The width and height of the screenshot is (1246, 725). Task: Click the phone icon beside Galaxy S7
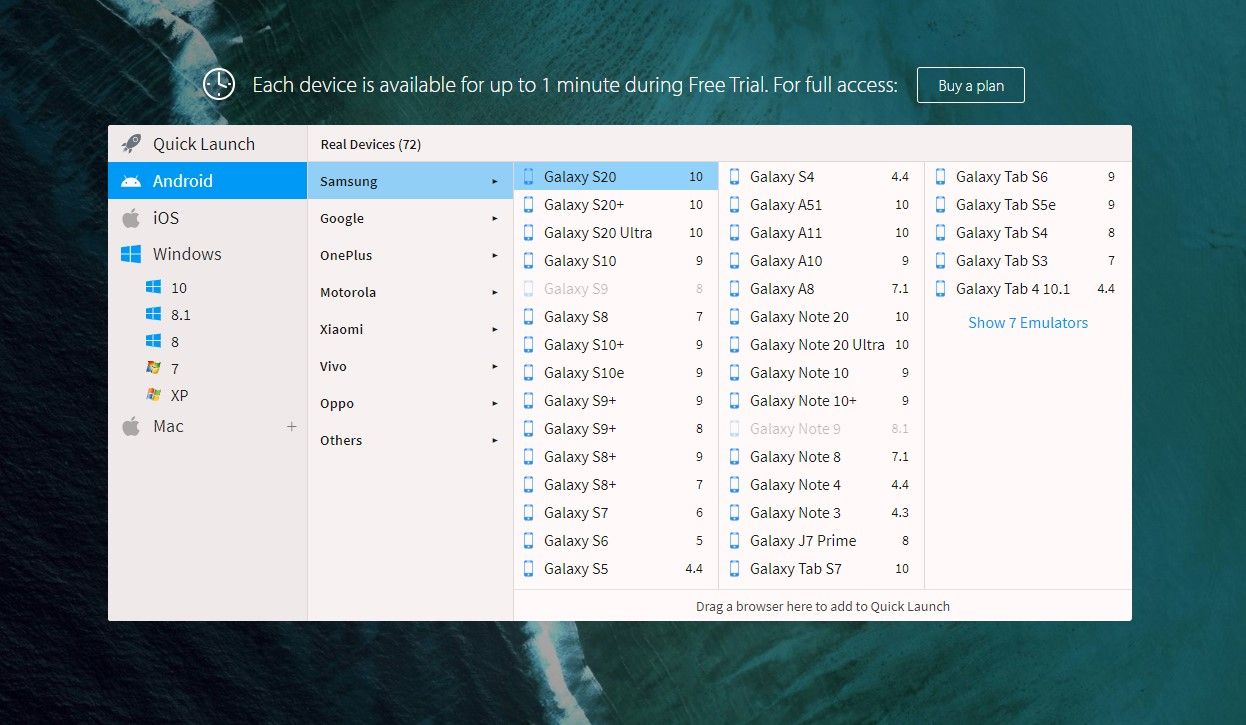[x=529, y=513]
